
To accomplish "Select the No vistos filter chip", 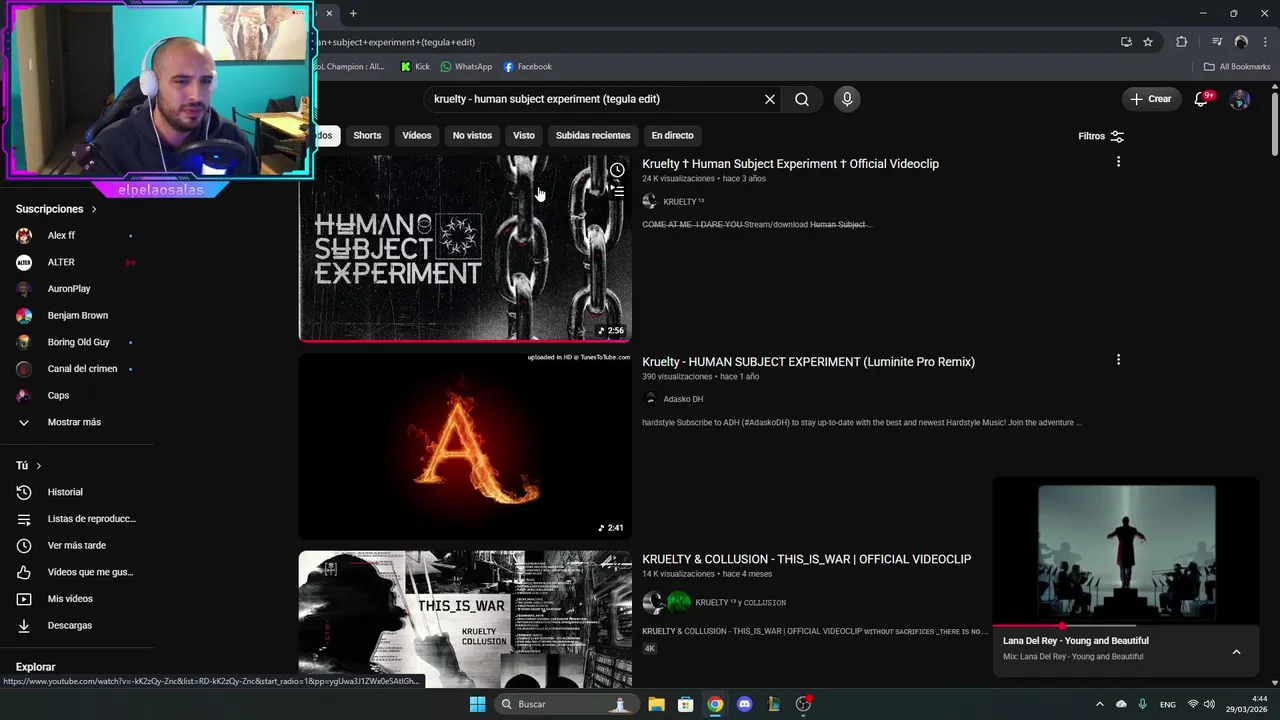I will (x=472, y=136).
